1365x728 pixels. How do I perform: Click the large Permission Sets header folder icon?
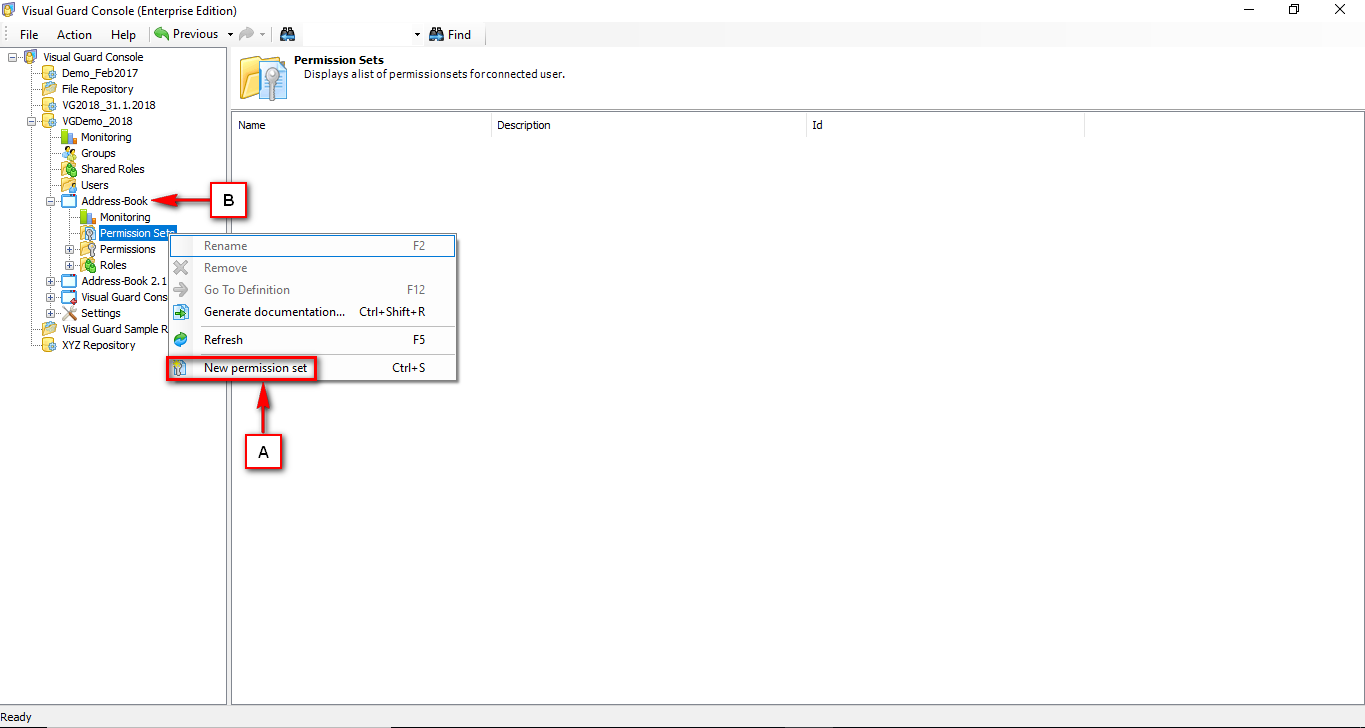pos(264,76)
